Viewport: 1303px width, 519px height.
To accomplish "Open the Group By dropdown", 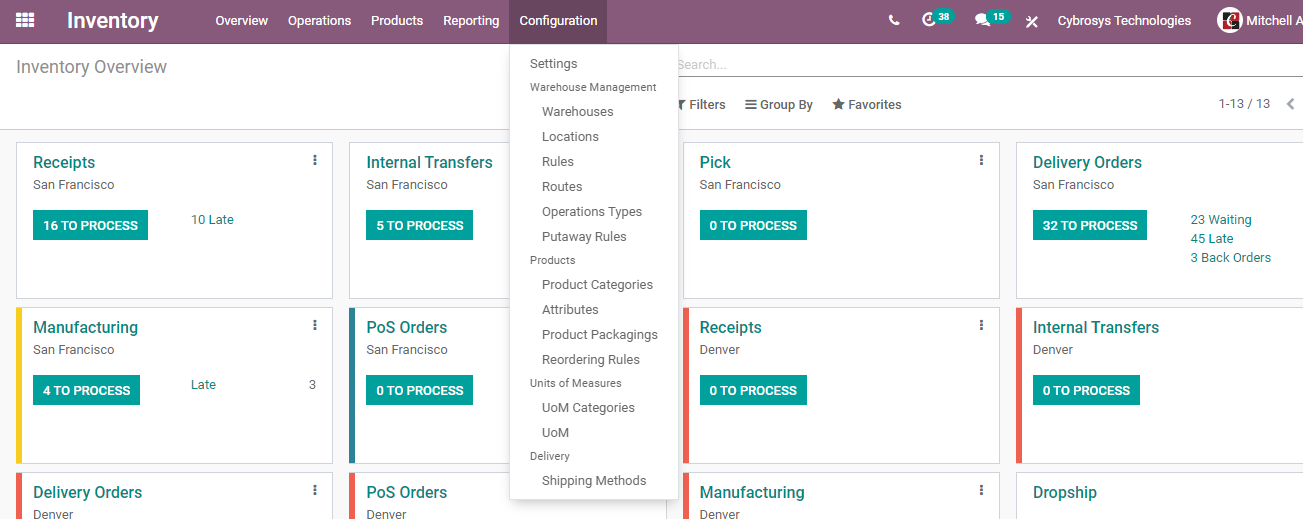I will (x=779, y=104).
